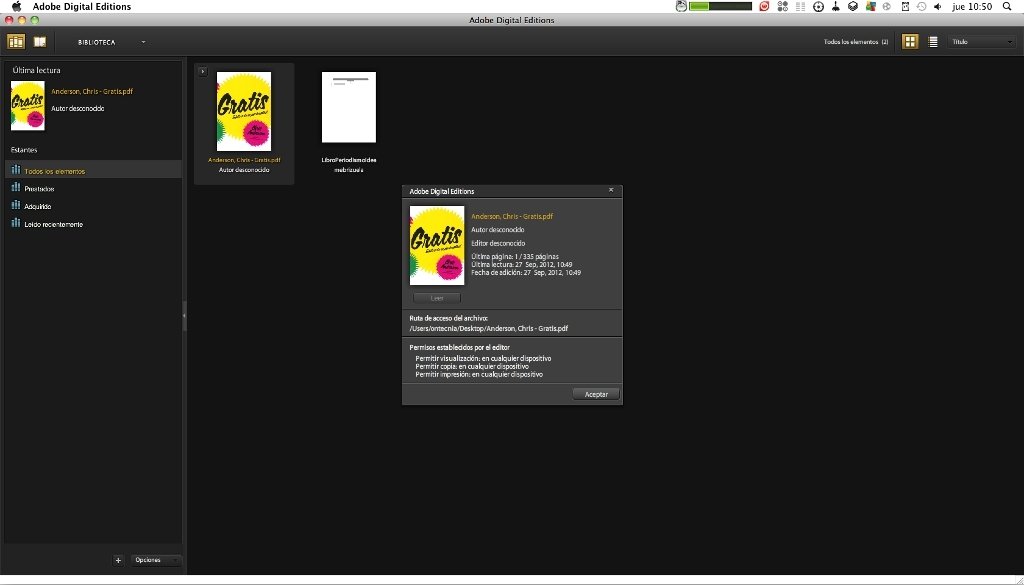
Task: Add a new shelf with the plus button
Action: click(x=118, y=560)
